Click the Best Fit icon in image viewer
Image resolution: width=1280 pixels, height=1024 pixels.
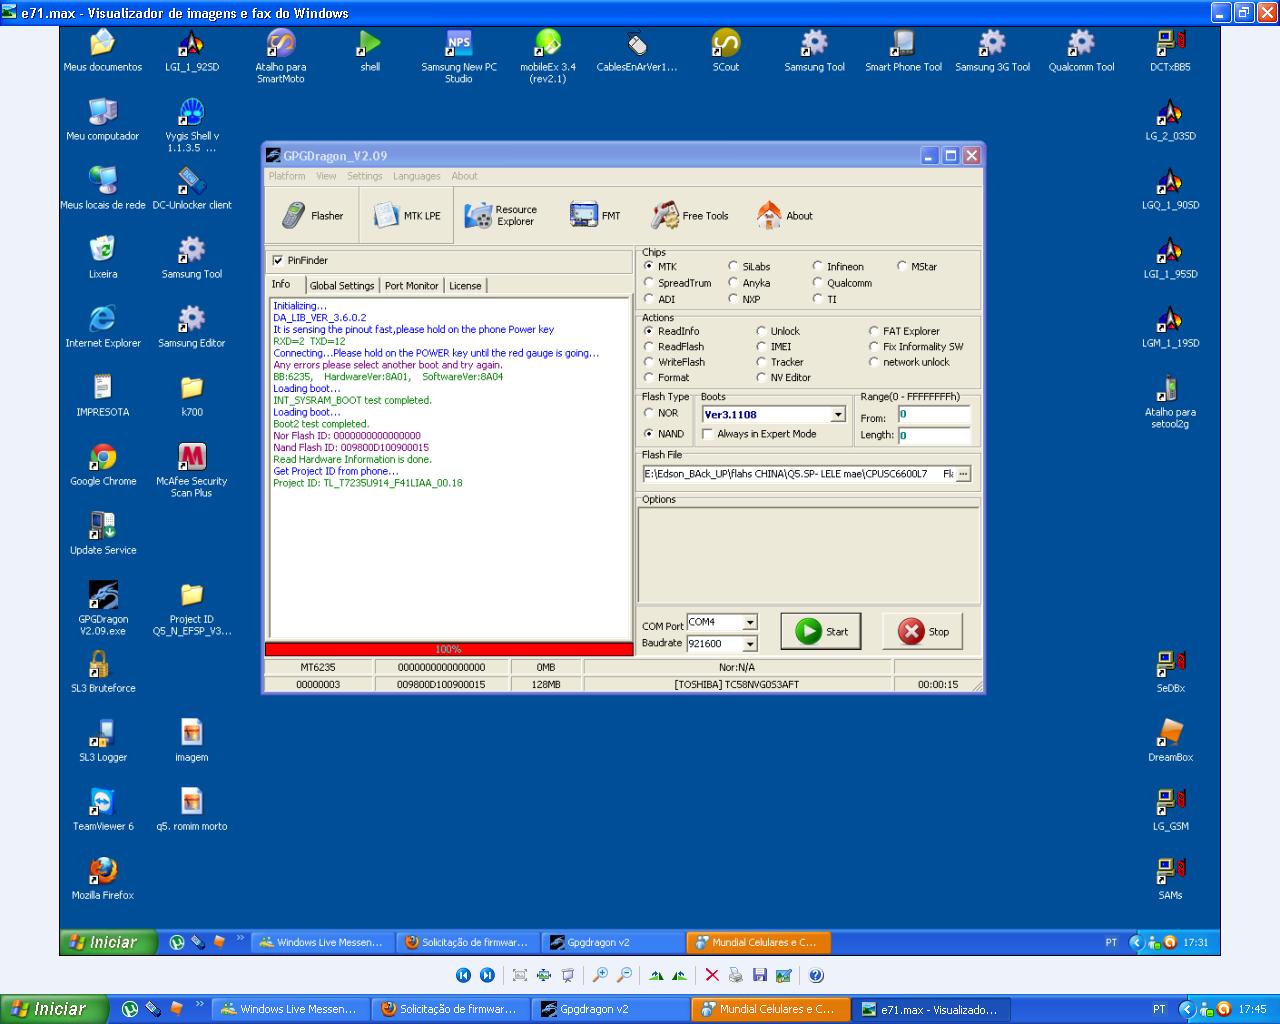point(520,975)
